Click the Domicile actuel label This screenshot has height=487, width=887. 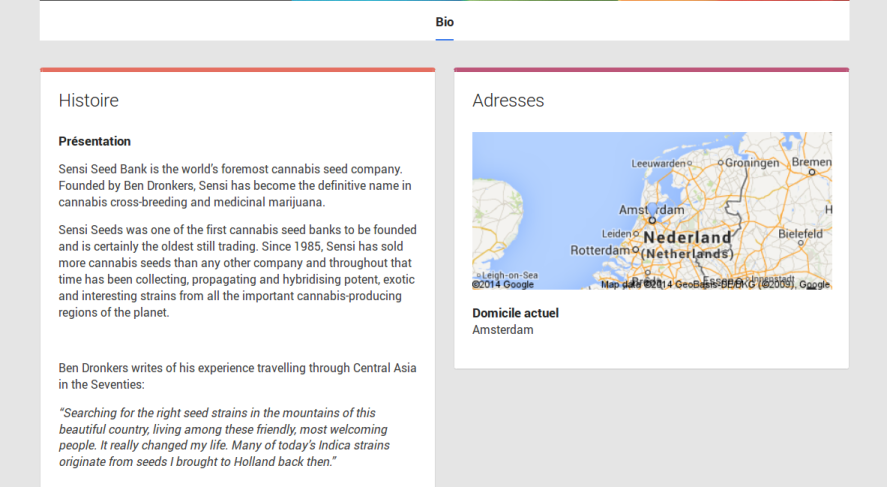(515, 313)
